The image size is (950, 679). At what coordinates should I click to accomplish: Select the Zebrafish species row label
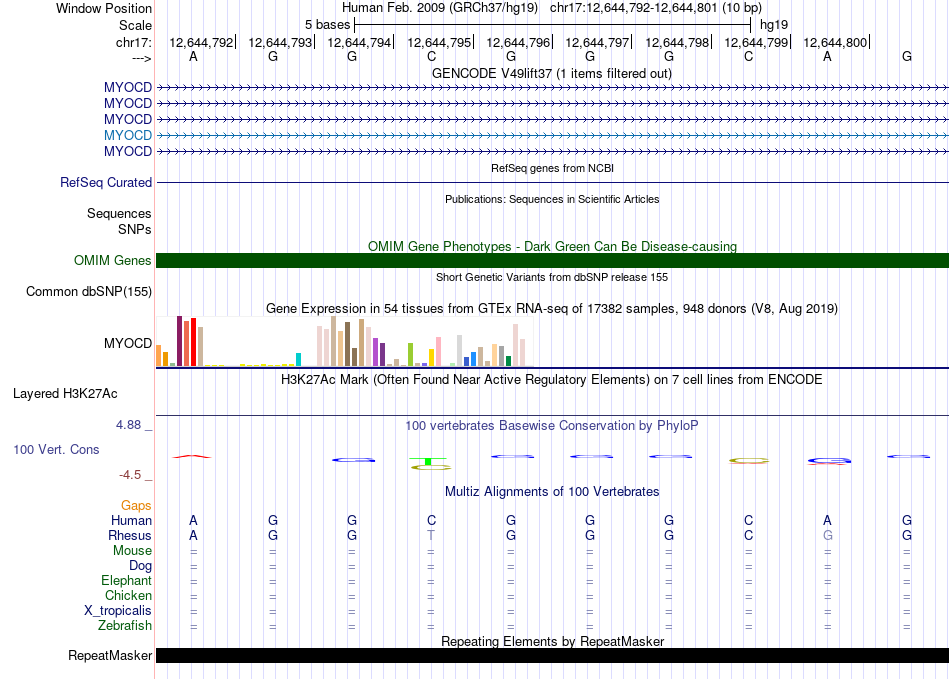tap(126, 626)
